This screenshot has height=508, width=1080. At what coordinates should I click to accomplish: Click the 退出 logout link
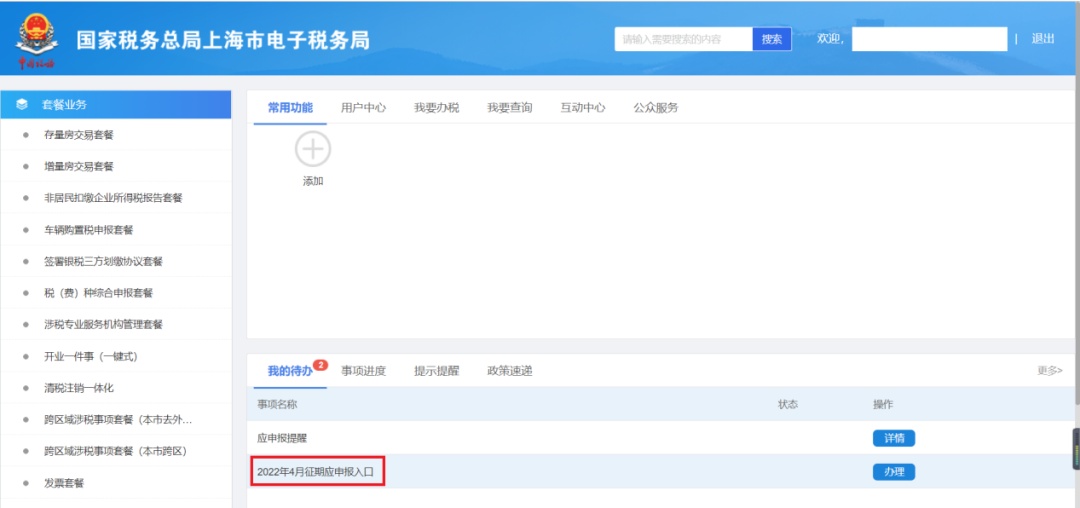tap(1043, 39)
